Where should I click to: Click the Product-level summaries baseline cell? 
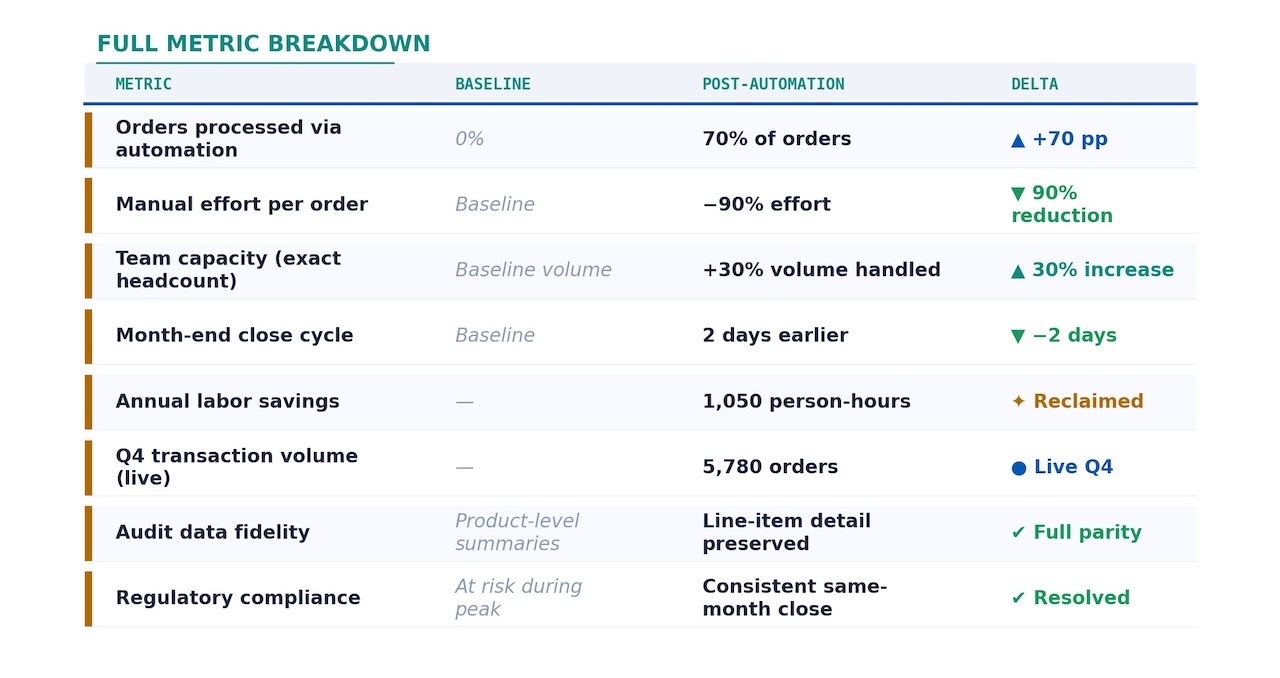point(516,532)
